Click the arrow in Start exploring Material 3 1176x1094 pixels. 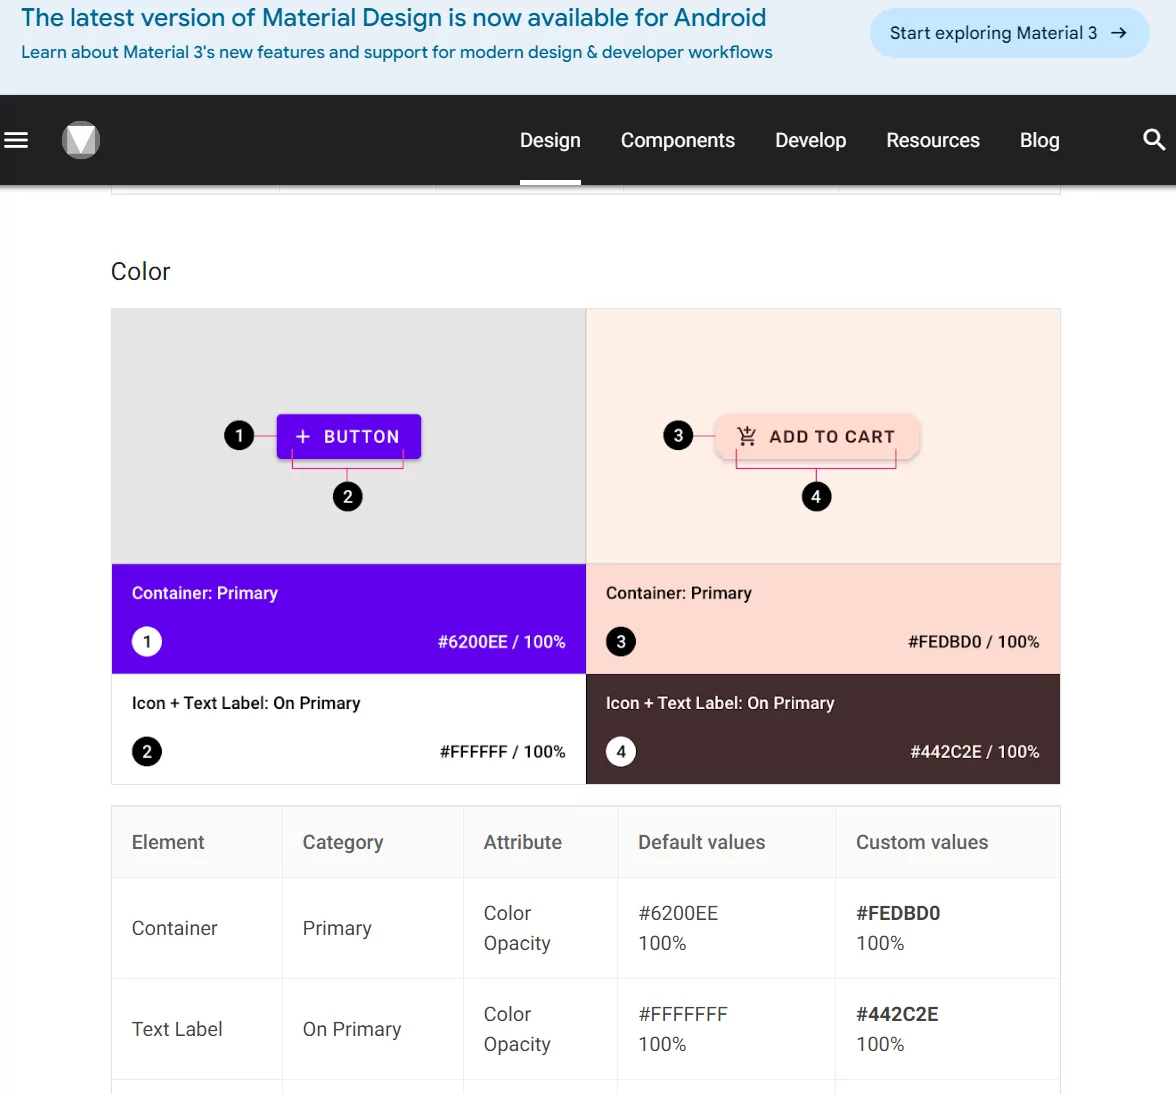(1119, 33)
